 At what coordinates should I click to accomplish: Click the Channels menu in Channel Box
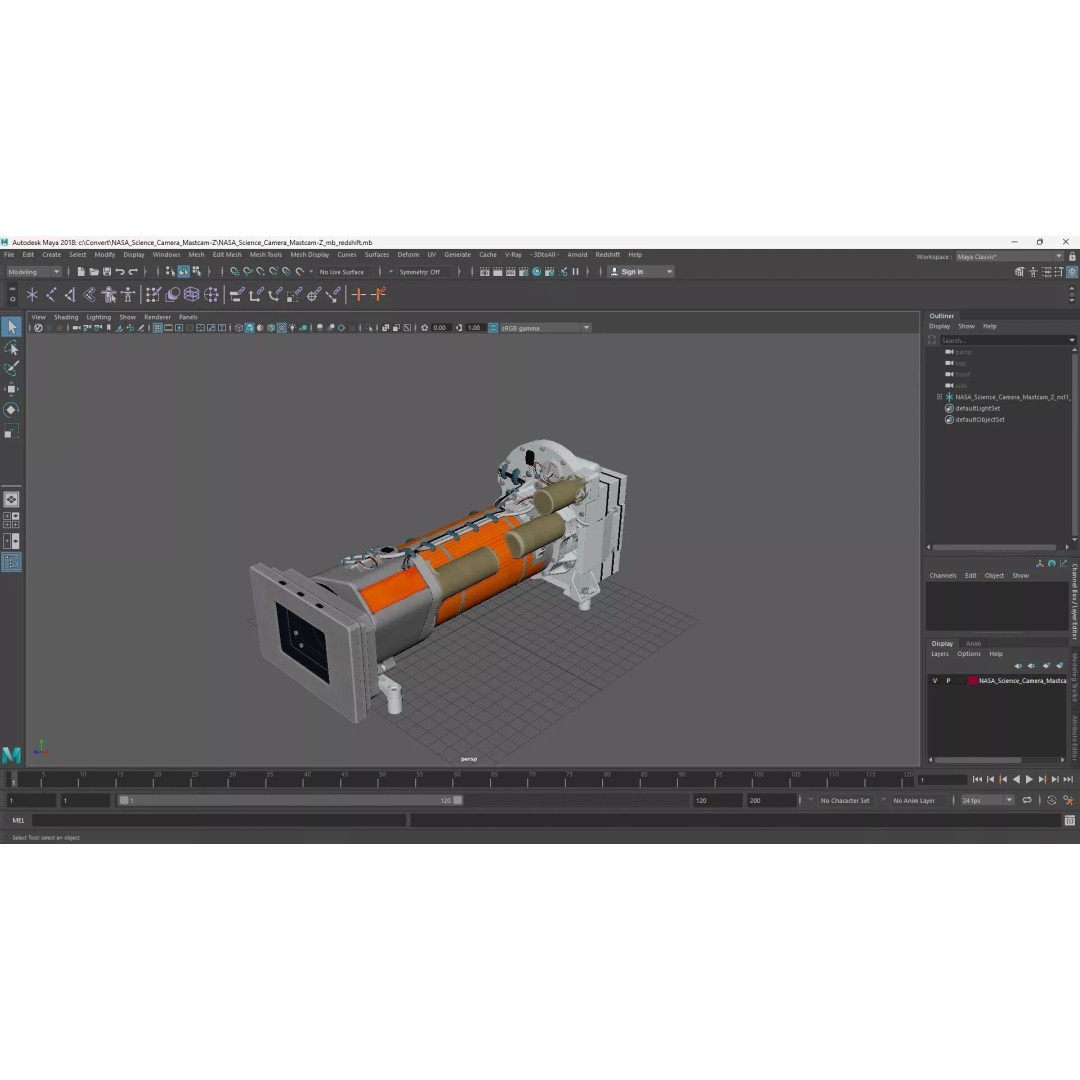[x=942, y=575]
